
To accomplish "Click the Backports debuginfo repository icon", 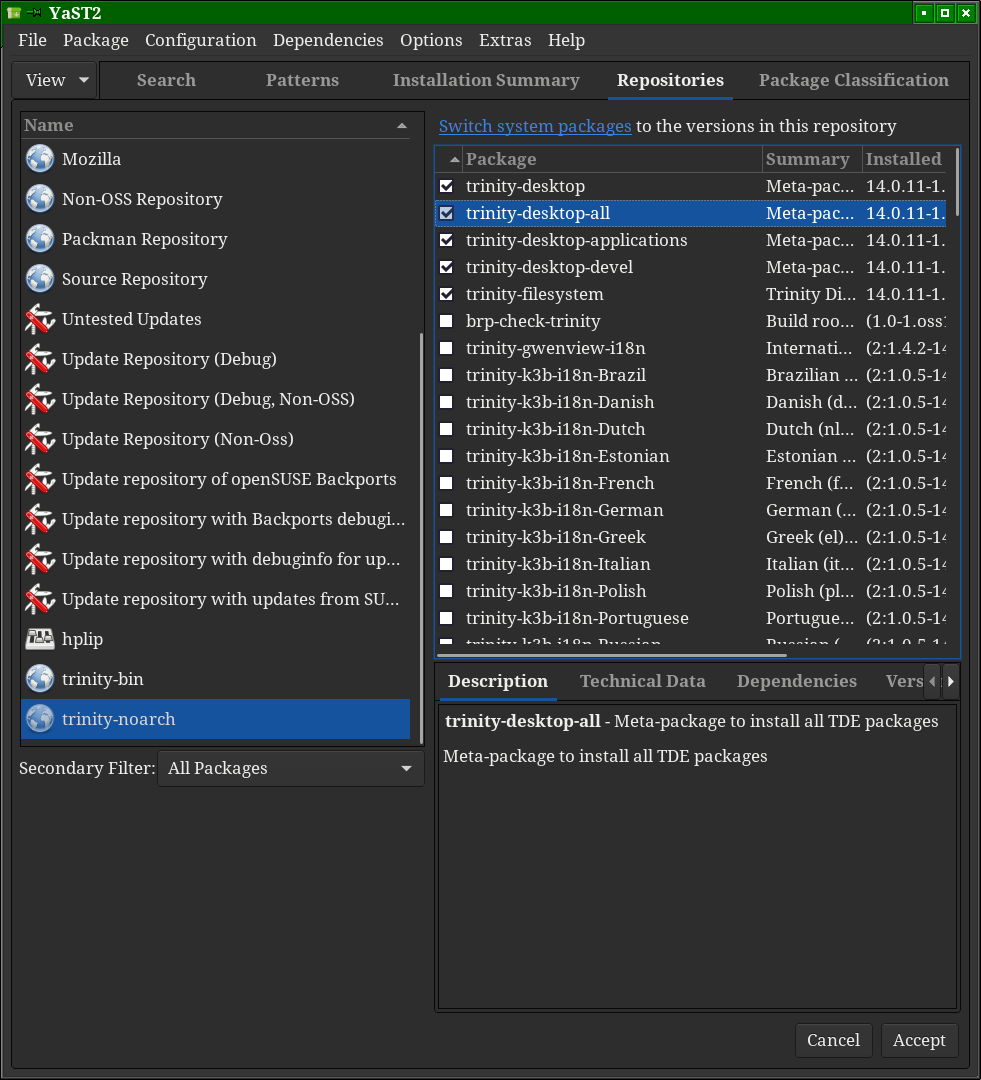I will coord(40,519).
